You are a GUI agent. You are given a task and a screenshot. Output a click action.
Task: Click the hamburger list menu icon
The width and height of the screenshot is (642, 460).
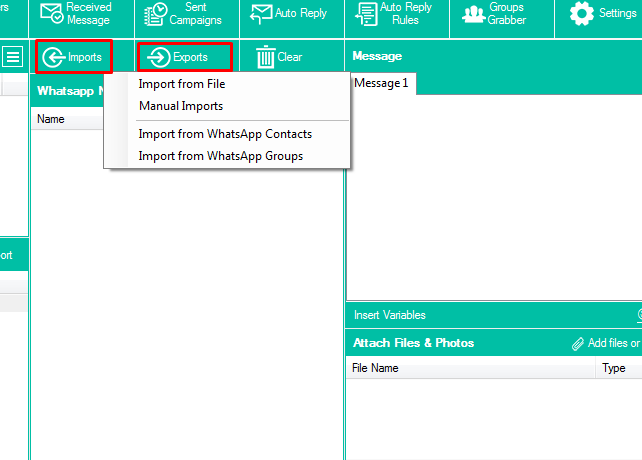(13, 57)
